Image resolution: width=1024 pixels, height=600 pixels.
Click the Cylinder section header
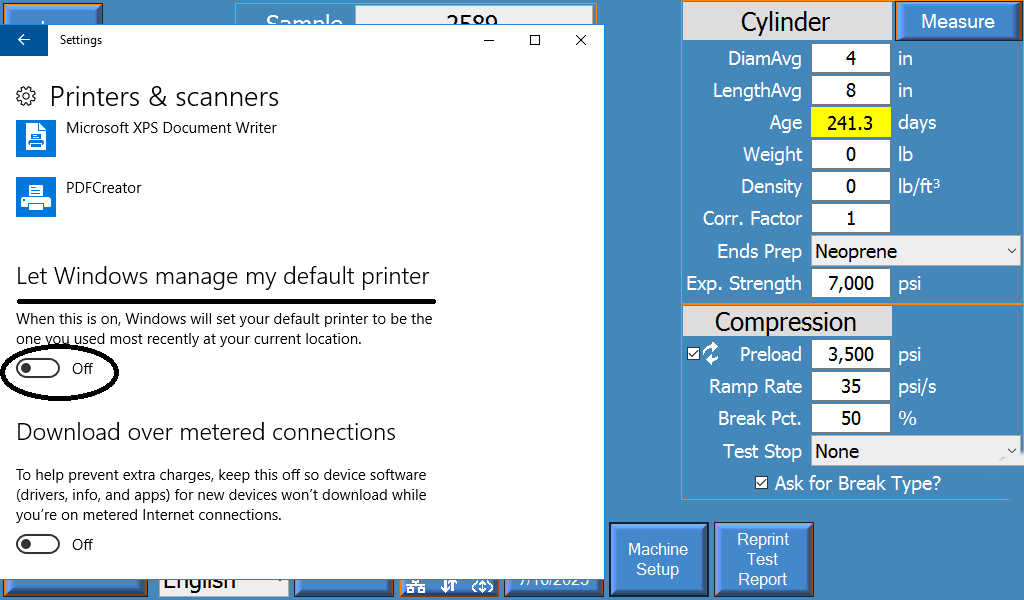(x=786, y=22)
